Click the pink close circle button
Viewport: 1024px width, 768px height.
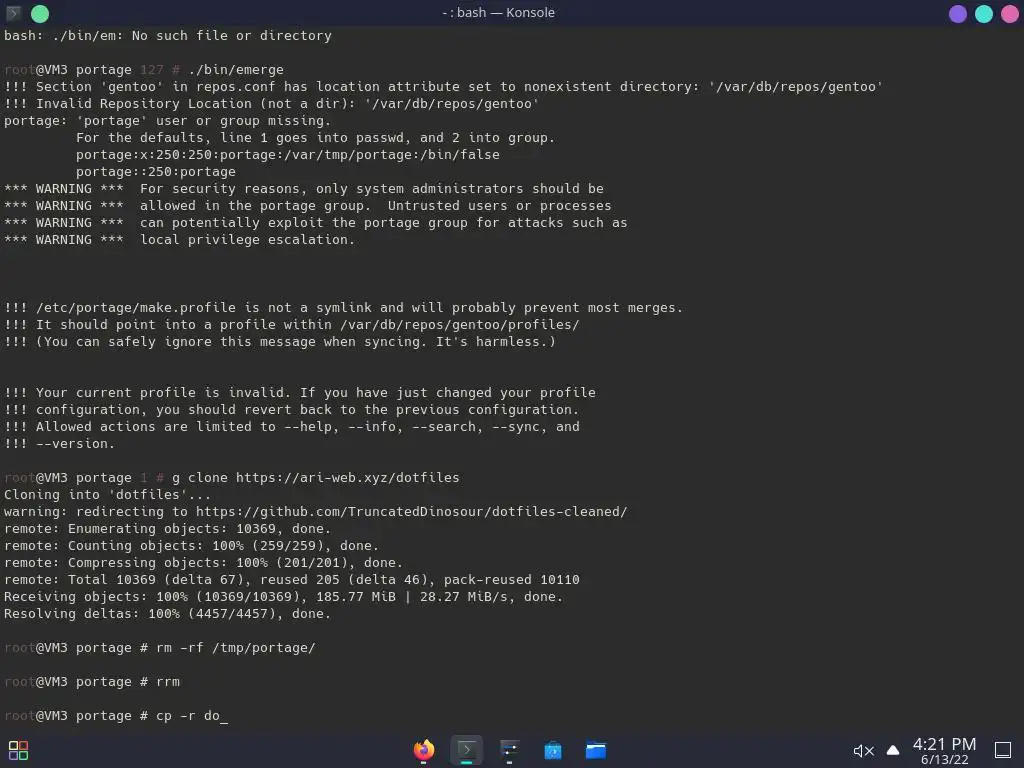[1010, 14]
